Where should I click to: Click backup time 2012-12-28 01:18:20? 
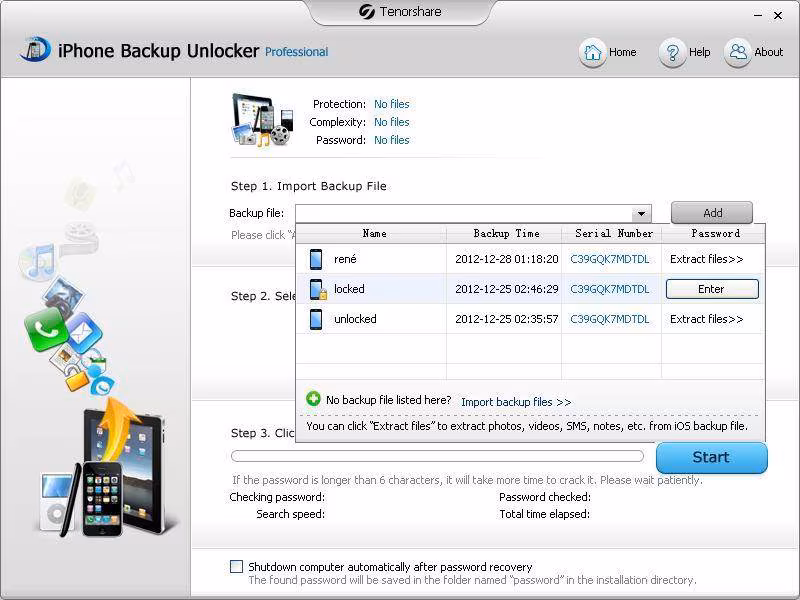coord(507,259)
